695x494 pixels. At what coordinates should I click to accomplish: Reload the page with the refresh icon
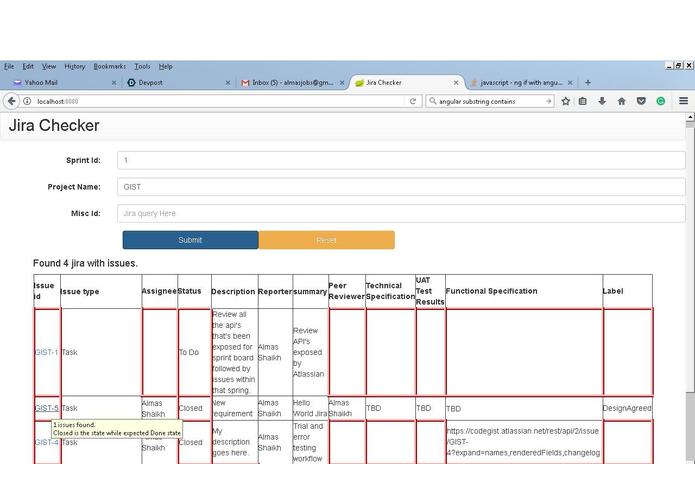pyautogui.click(x=413, y=101)
